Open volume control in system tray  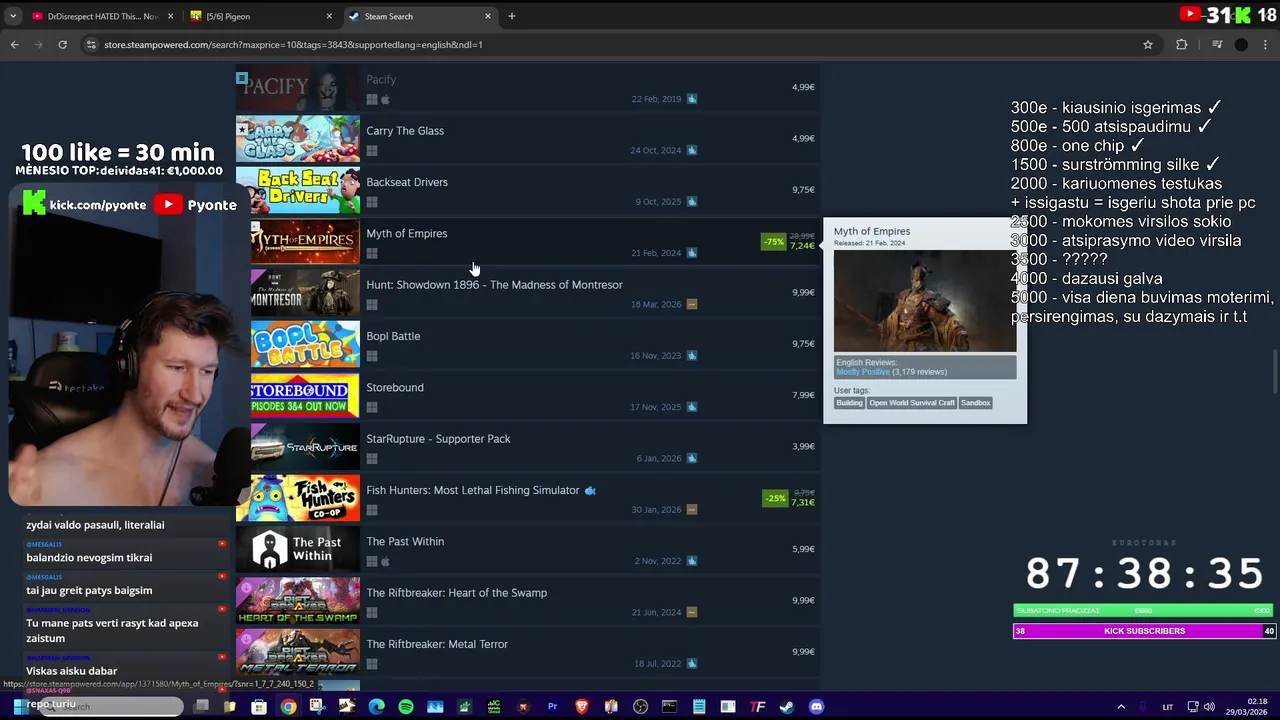click(1209, 707)
